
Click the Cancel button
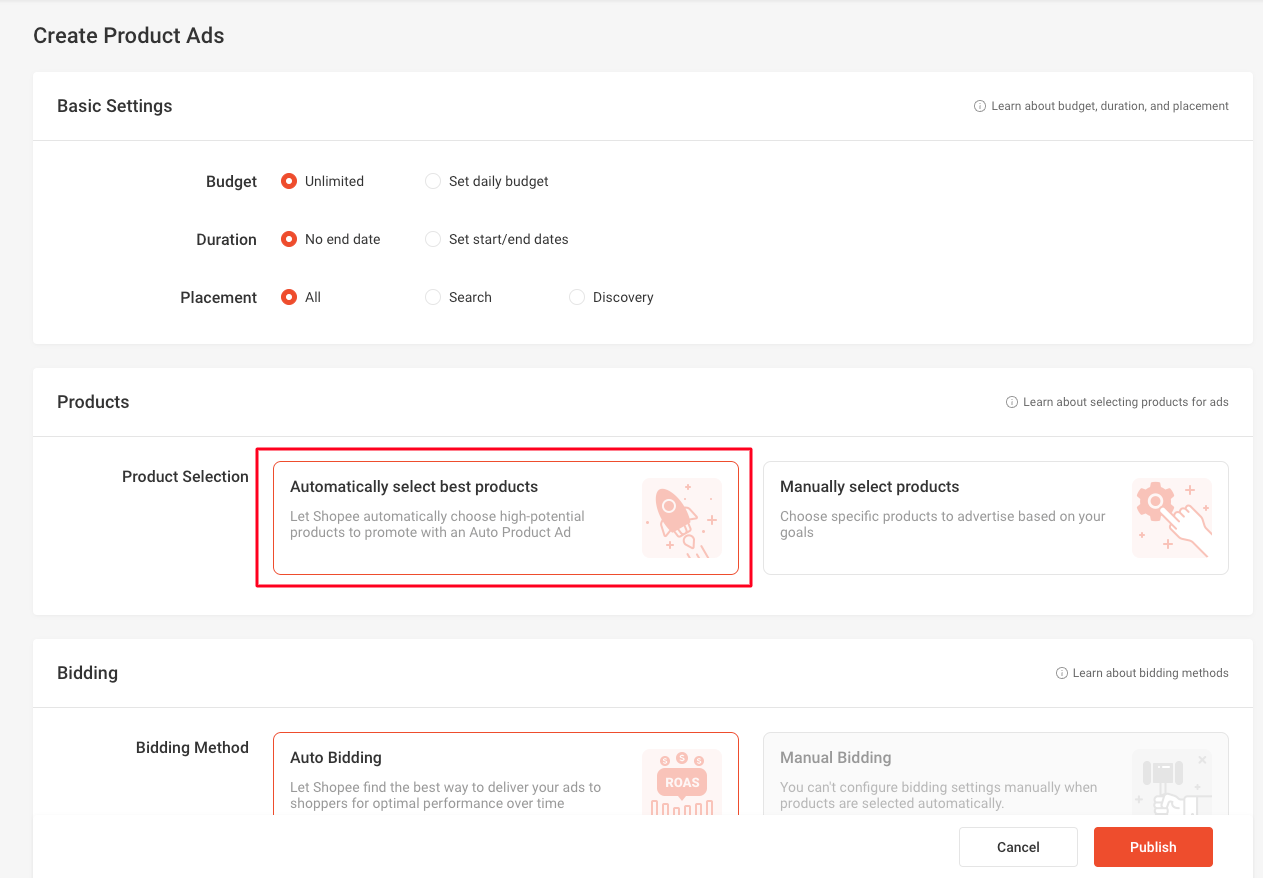coord(1018,847)
